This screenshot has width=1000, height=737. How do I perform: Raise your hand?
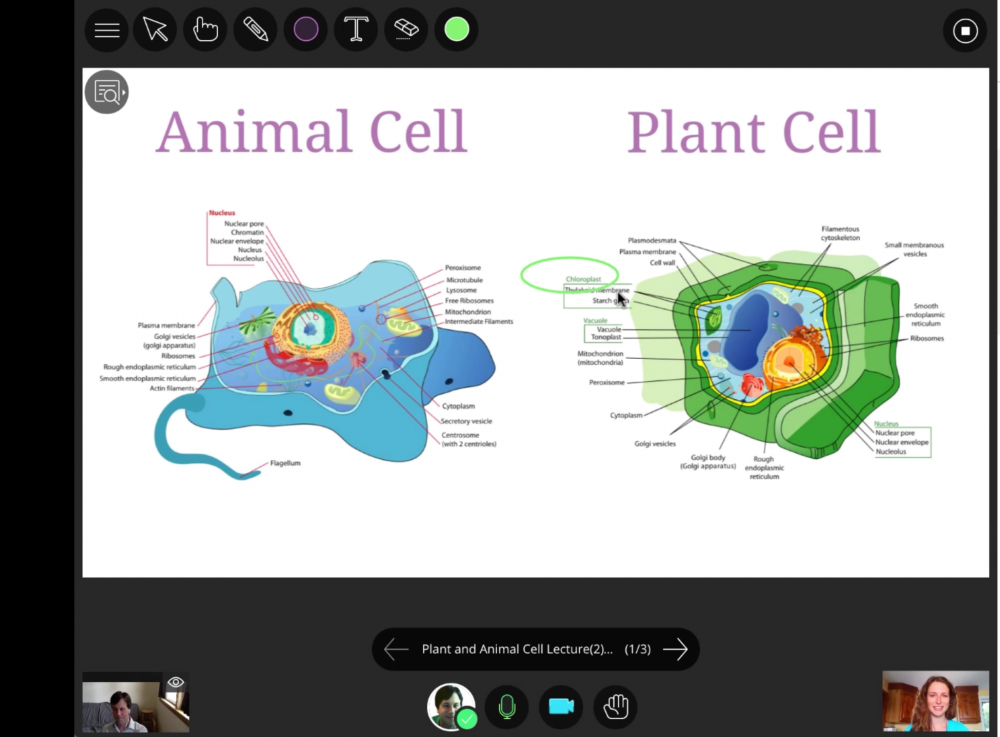coord(615,707)
